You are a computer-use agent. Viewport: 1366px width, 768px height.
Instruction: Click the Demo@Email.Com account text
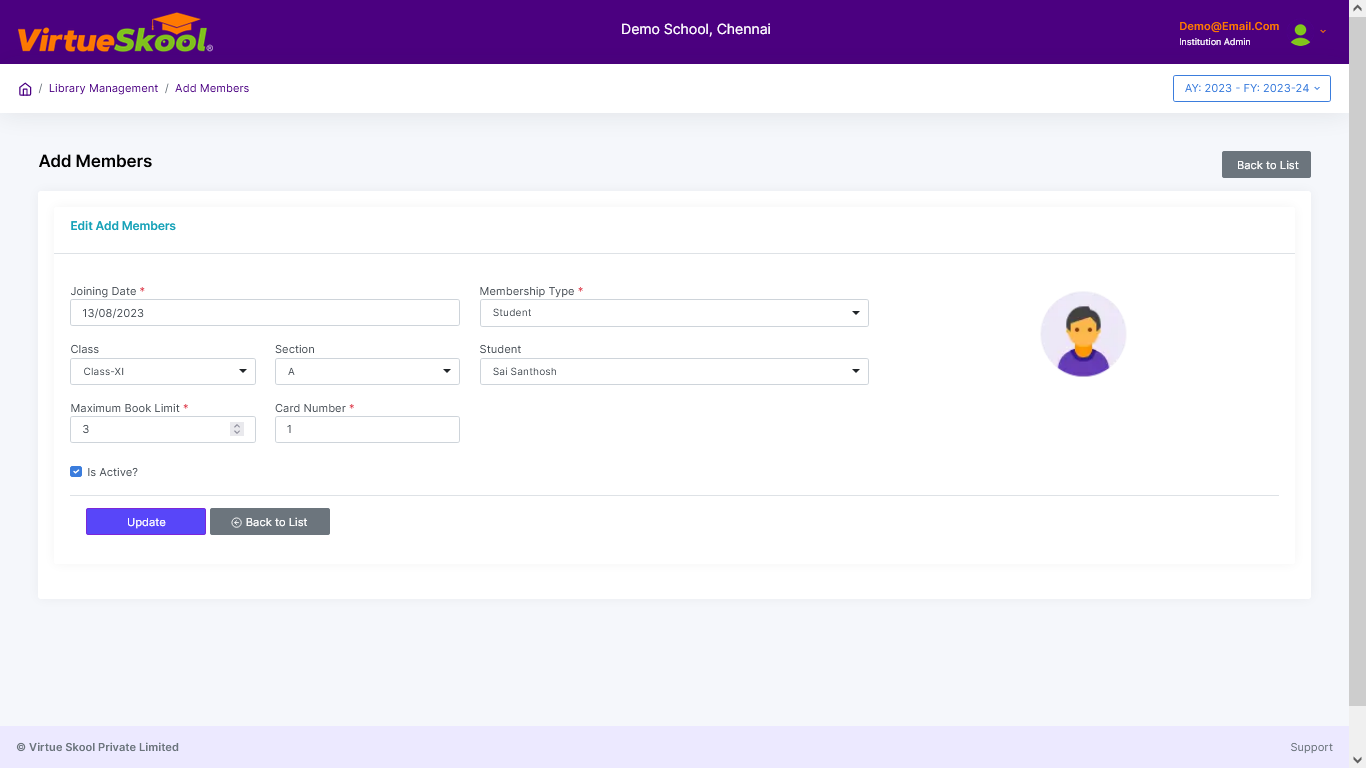click(1229, 26)
